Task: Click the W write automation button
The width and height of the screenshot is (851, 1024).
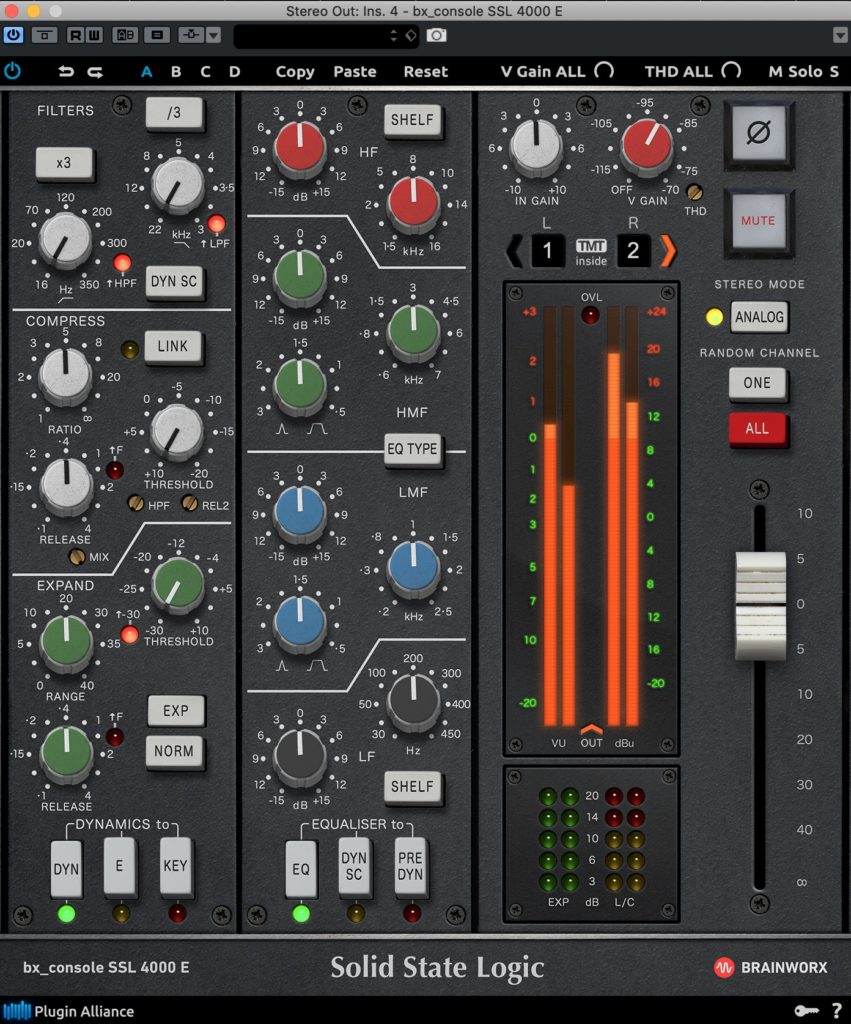Action: coord(94,35)
